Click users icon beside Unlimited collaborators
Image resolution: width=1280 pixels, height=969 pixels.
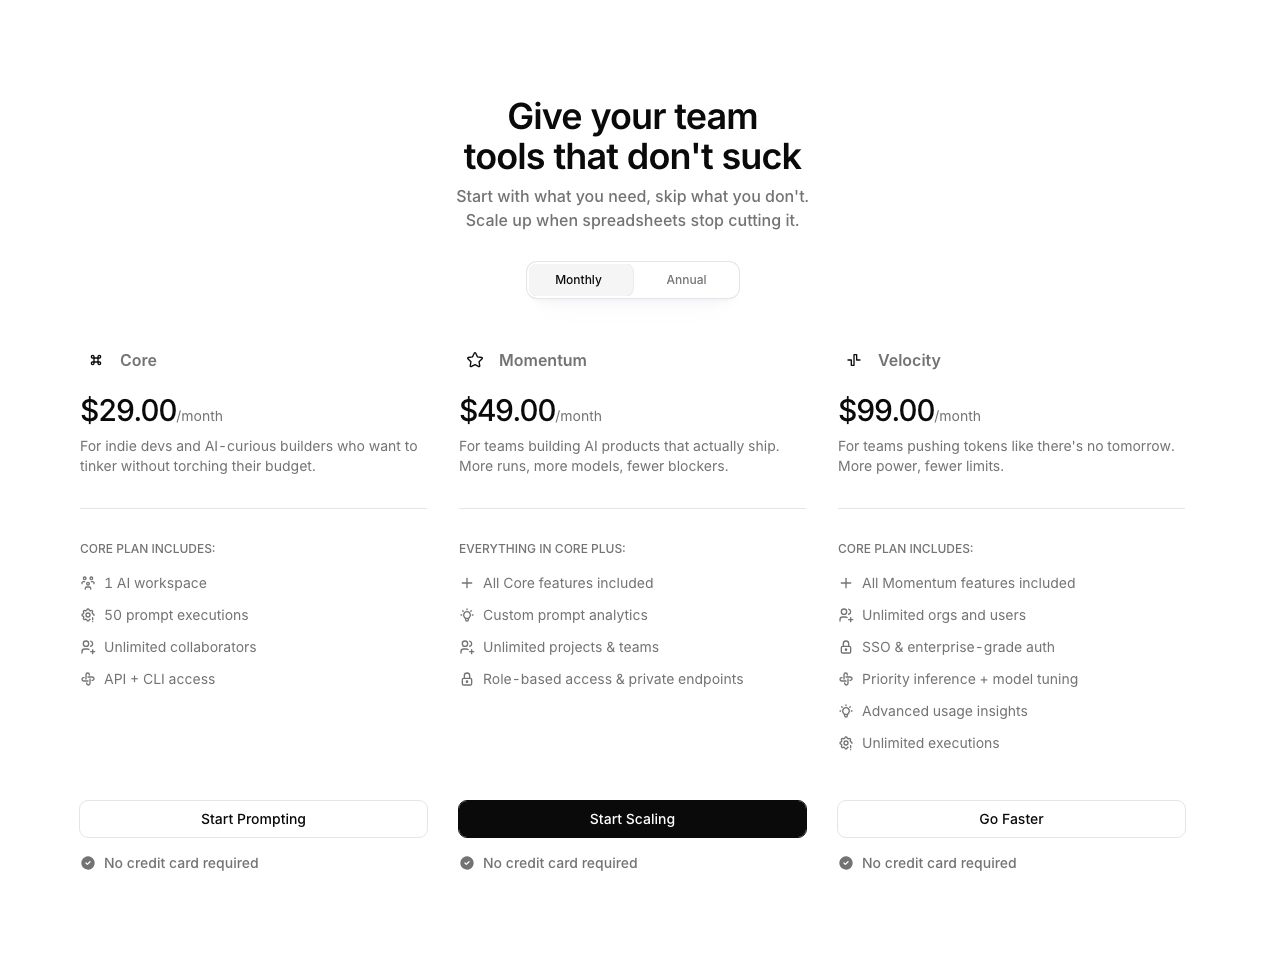pyautogui.click(x=88, y=647)
